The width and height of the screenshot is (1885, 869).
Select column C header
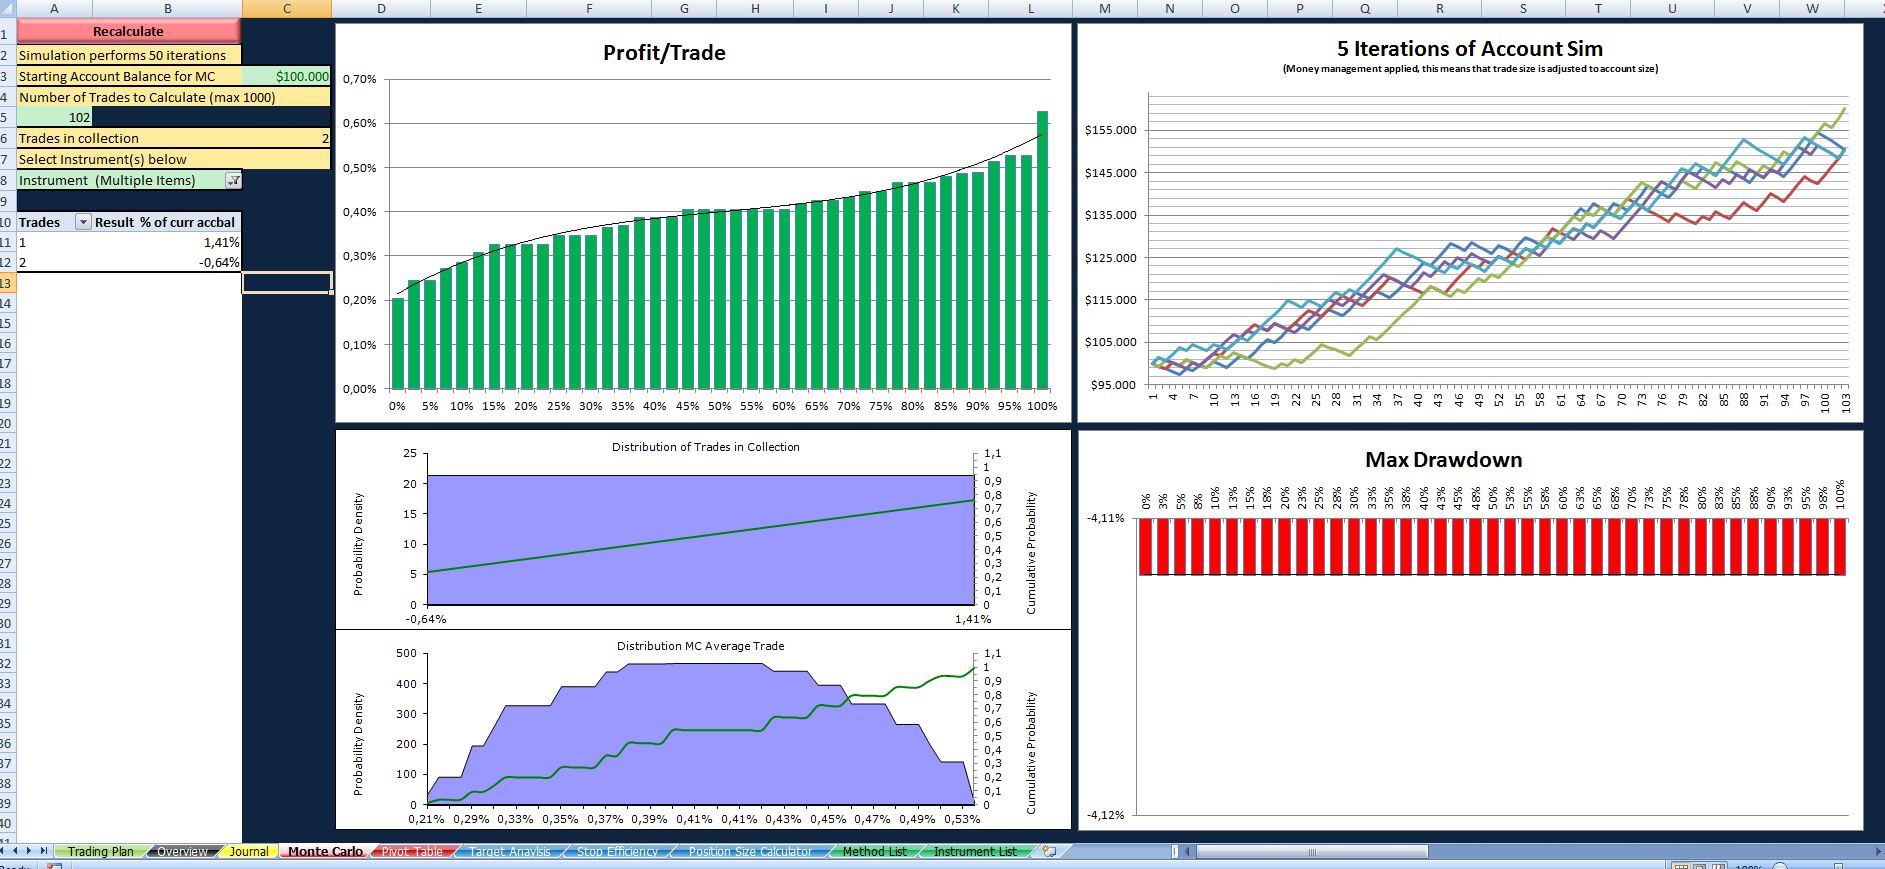[x=287, y=8]
